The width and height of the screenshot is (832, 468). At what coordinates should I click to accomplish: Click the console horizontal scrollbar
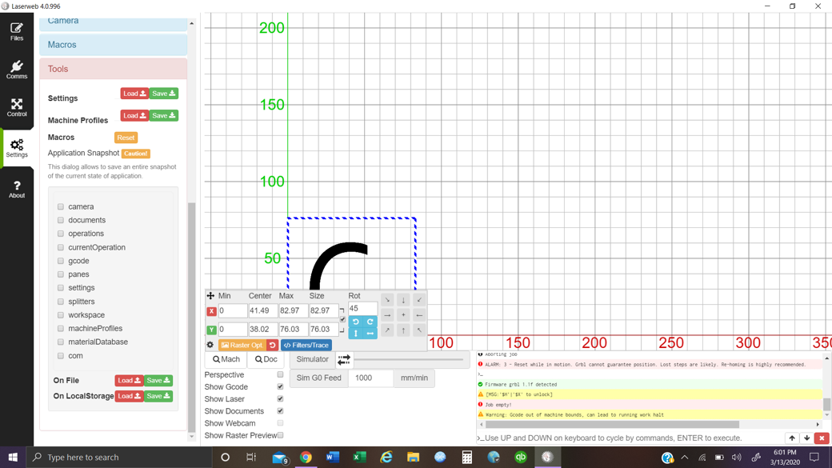(x=612, y=424)
